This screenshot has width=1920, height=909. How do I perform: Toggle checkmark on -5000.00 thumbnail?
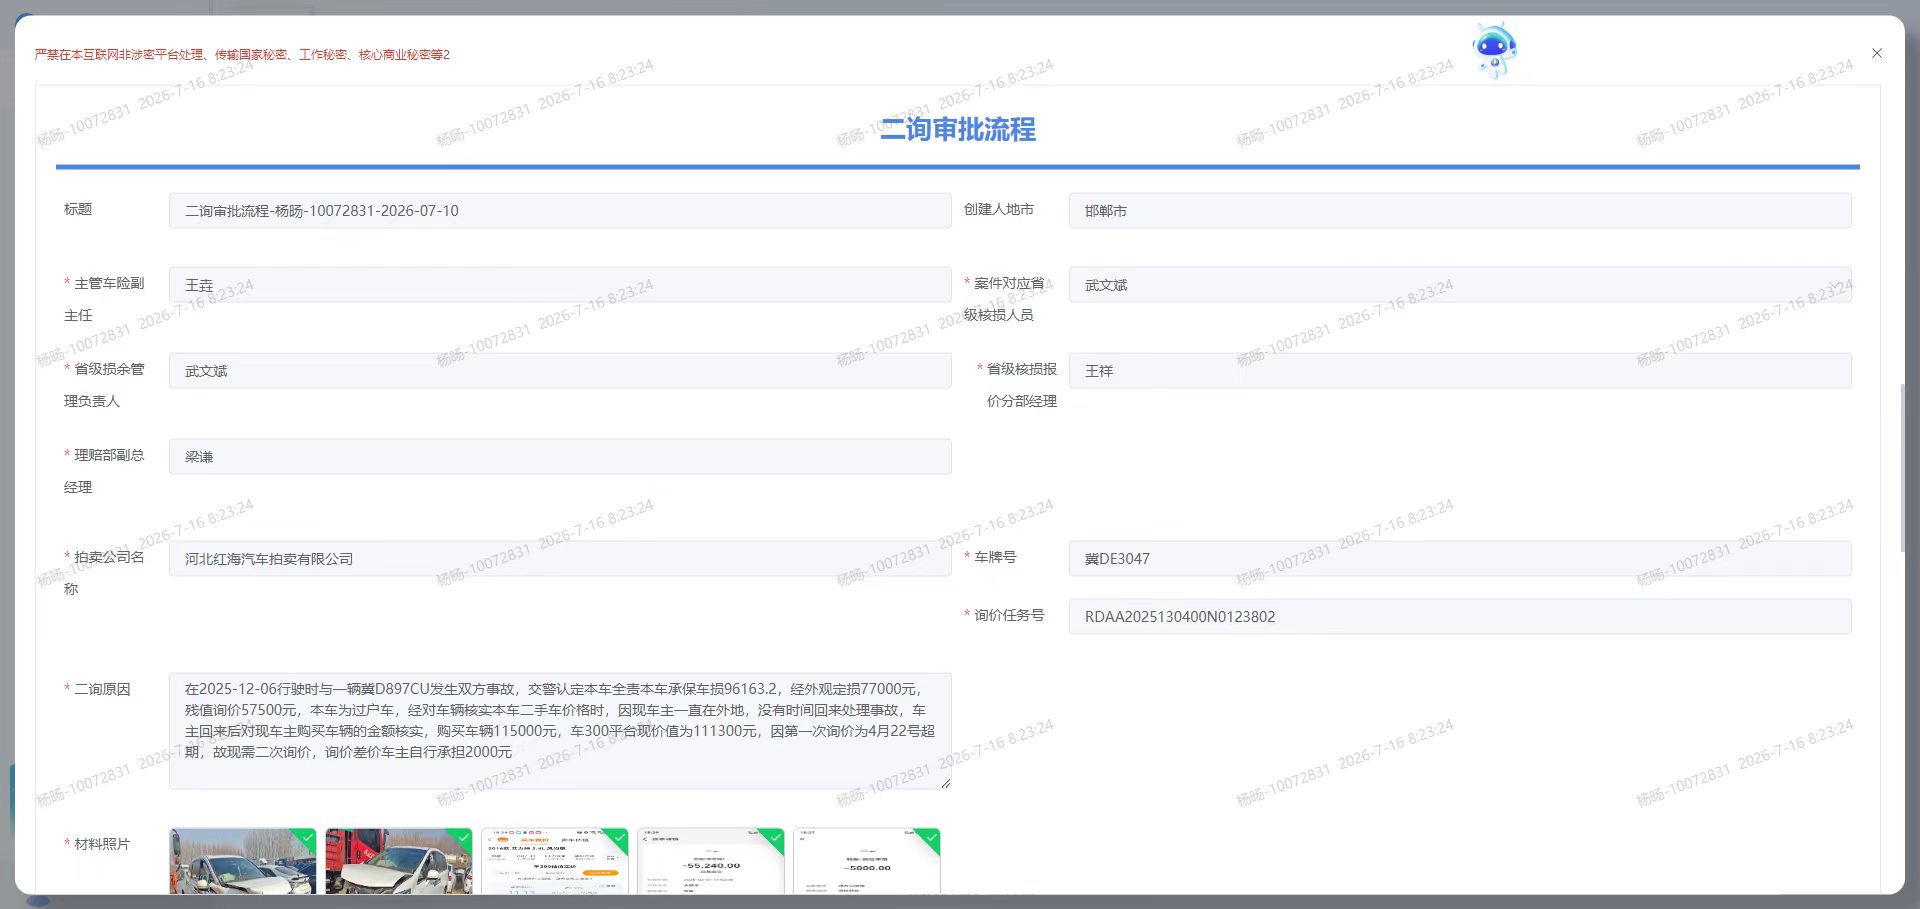point(930,838)
